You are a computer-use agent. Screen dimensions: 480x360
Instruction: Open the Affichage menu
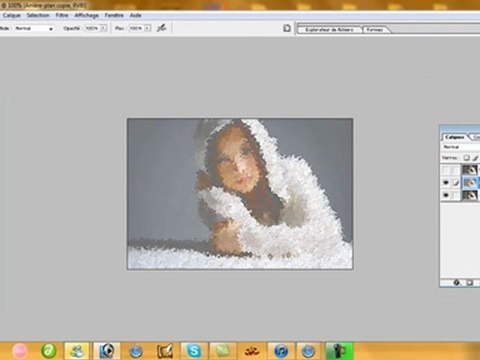point(86,15)
